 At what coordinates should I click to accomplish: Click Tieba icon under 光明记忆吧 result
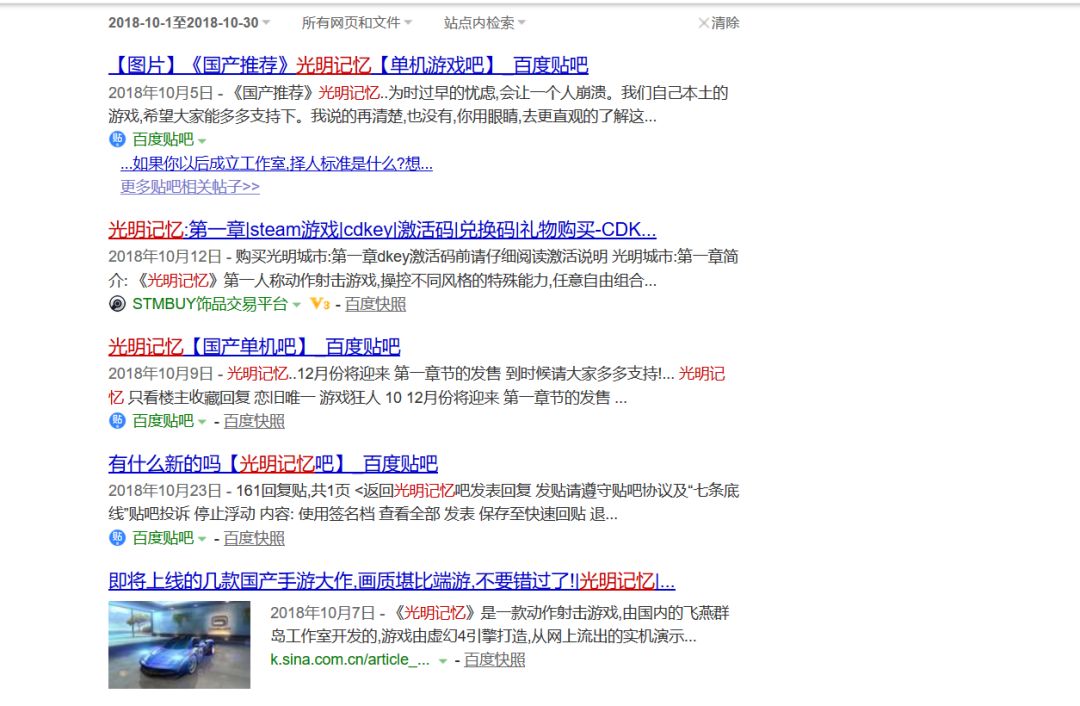117,537
